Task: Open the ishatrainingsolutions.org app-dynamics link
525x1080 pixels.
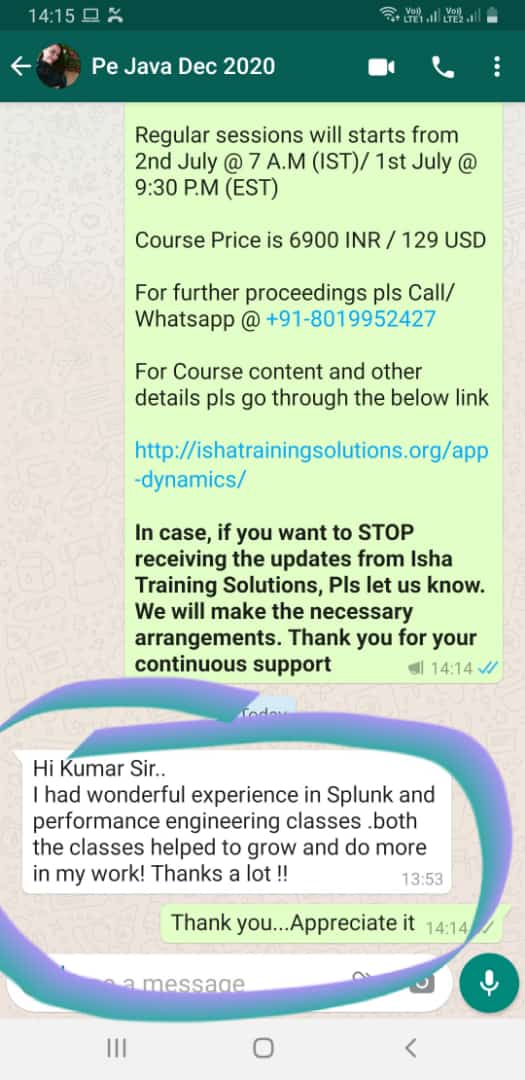Action: click(x=311, y=464)
